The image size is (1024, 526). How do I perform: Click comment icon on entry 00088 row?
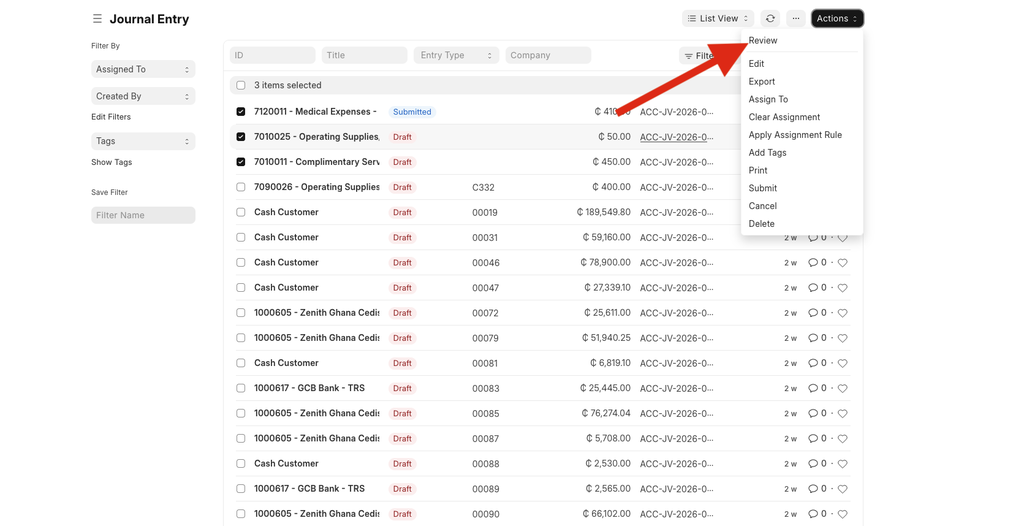[813, 464]
